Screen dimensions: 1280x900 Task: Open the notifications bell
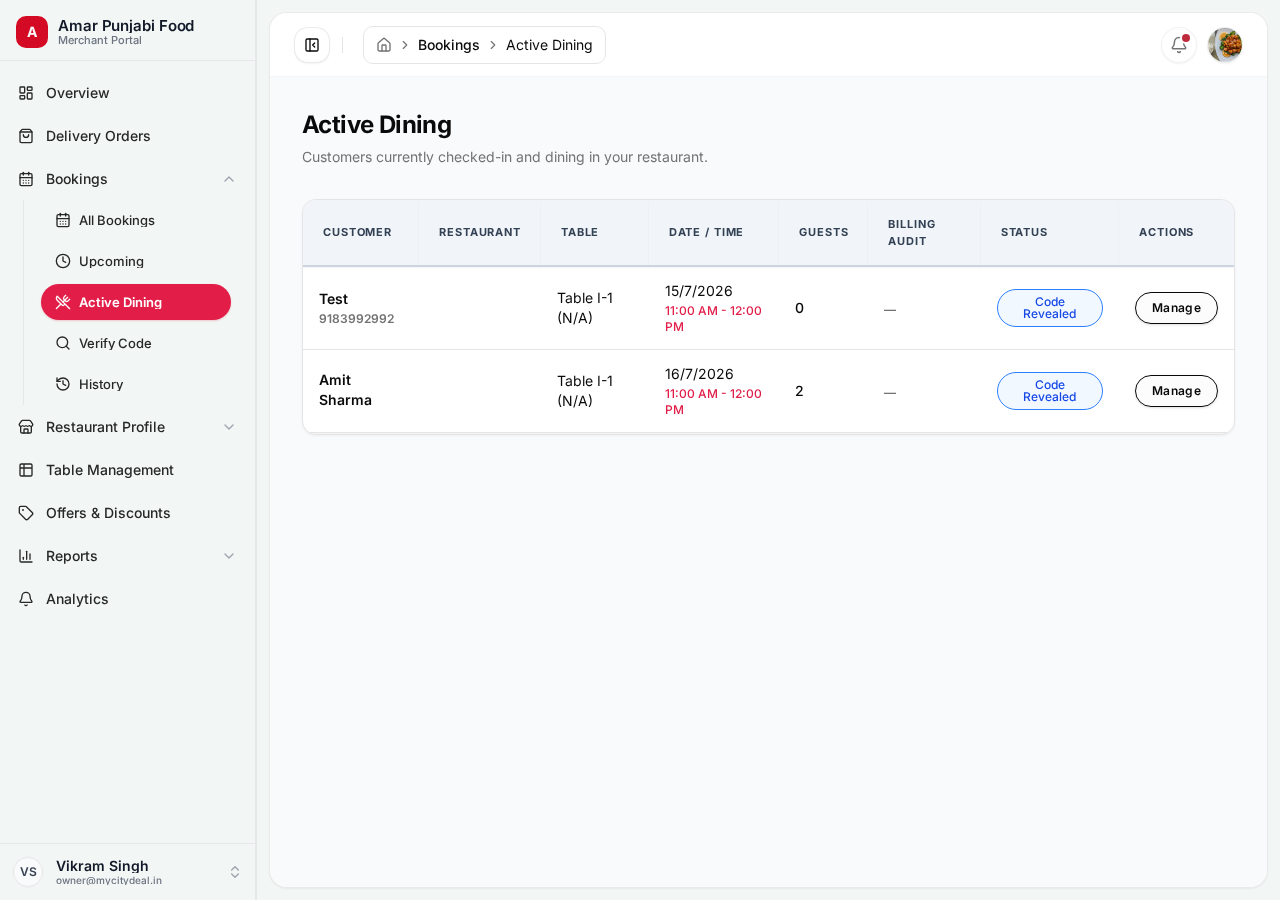1179,45
